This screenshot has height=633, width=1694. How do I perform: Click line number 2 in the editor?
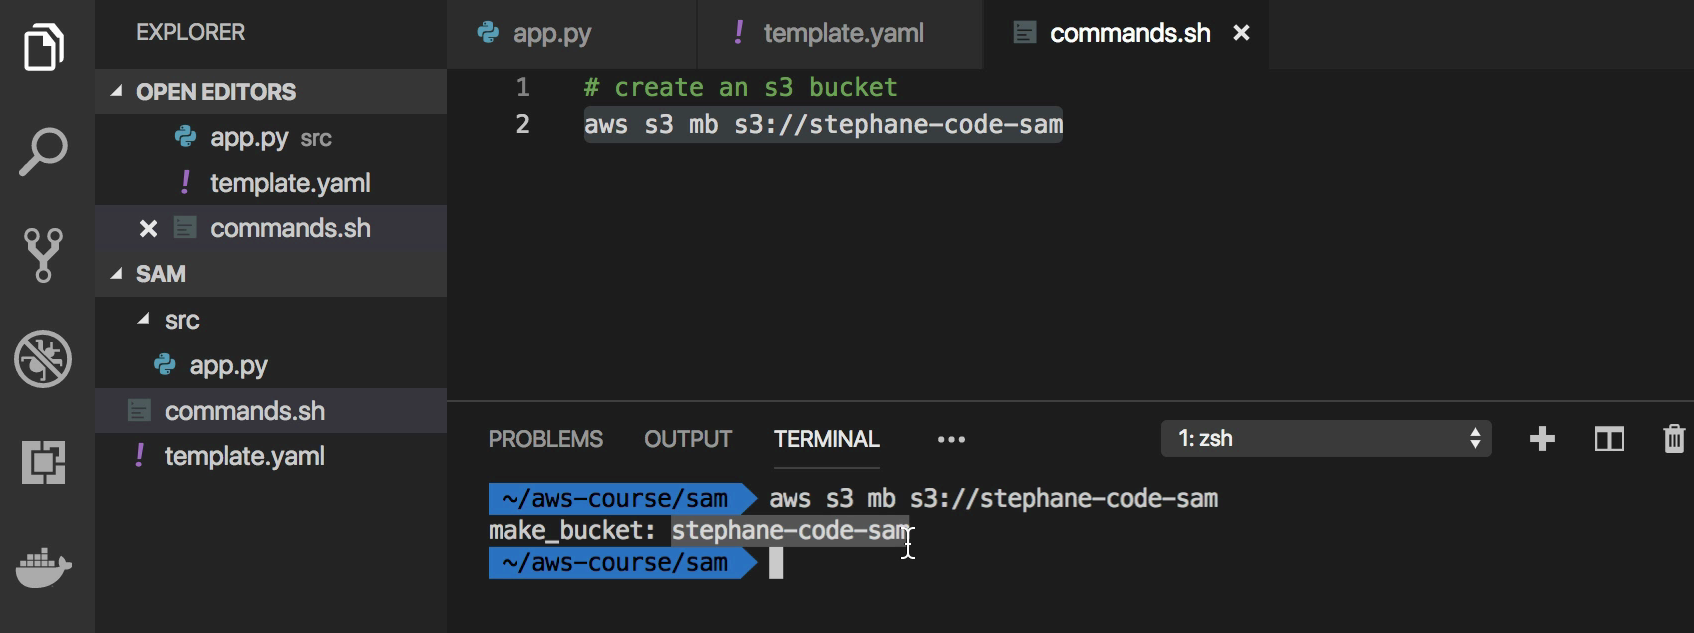pyautogui.click(x=522, y=124)
